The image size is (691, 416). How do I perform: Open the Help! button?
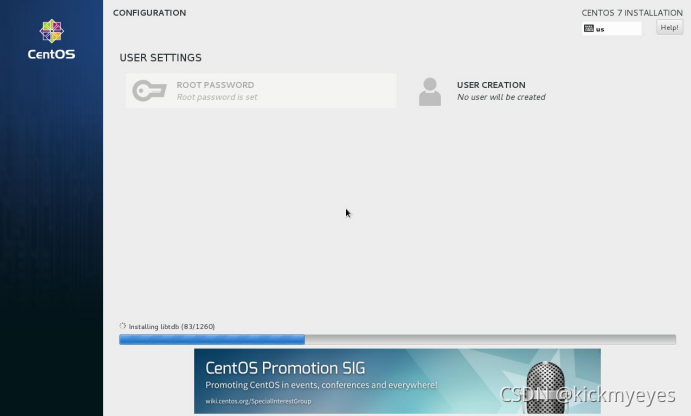tap(669, 27)
